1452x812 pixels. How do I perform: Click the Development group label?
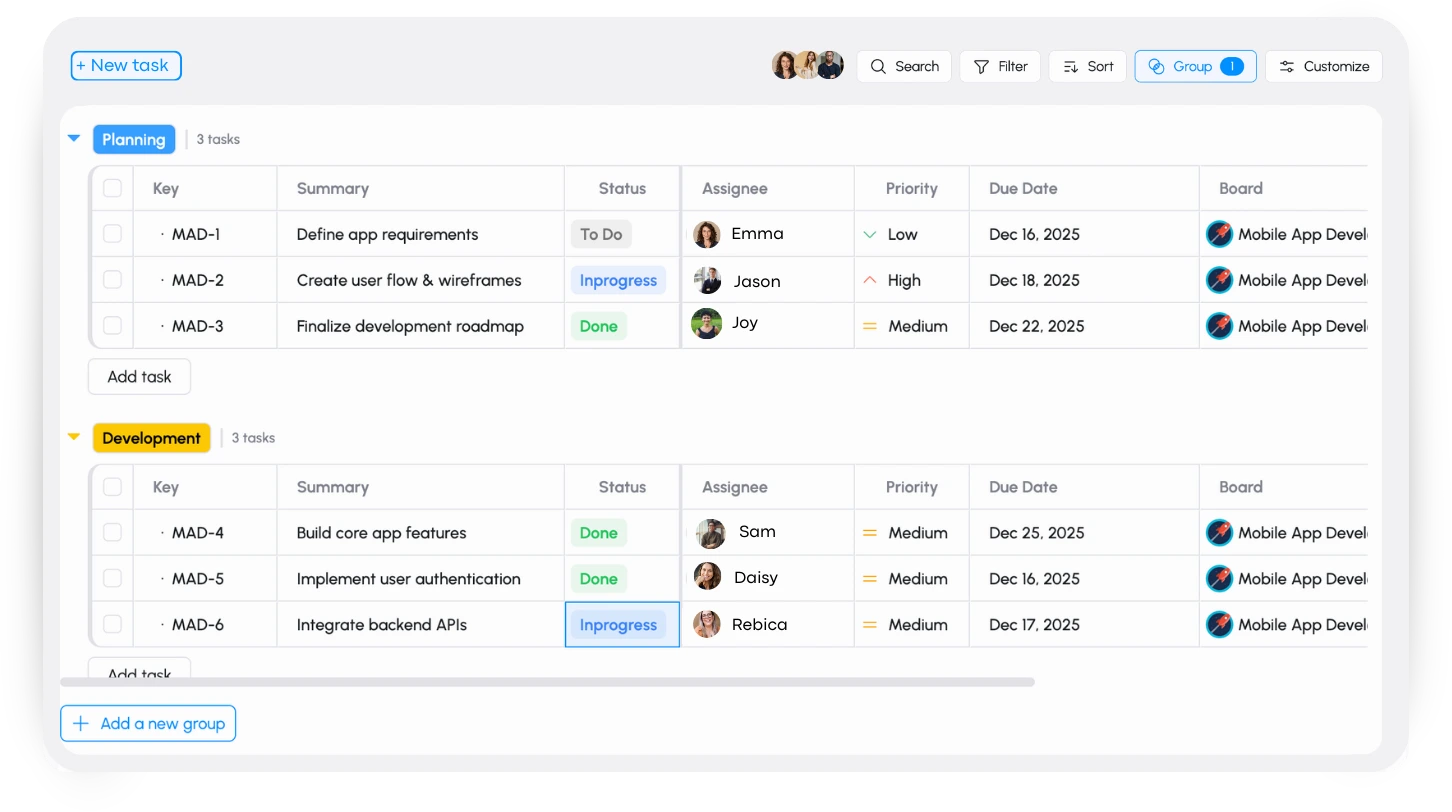[151, 437]
